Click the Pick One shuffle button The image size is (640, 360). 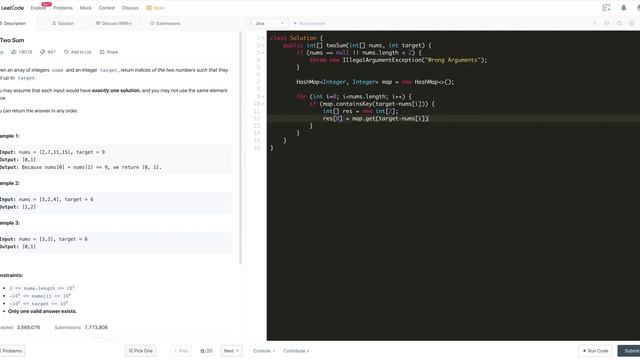tap(140, 351)
